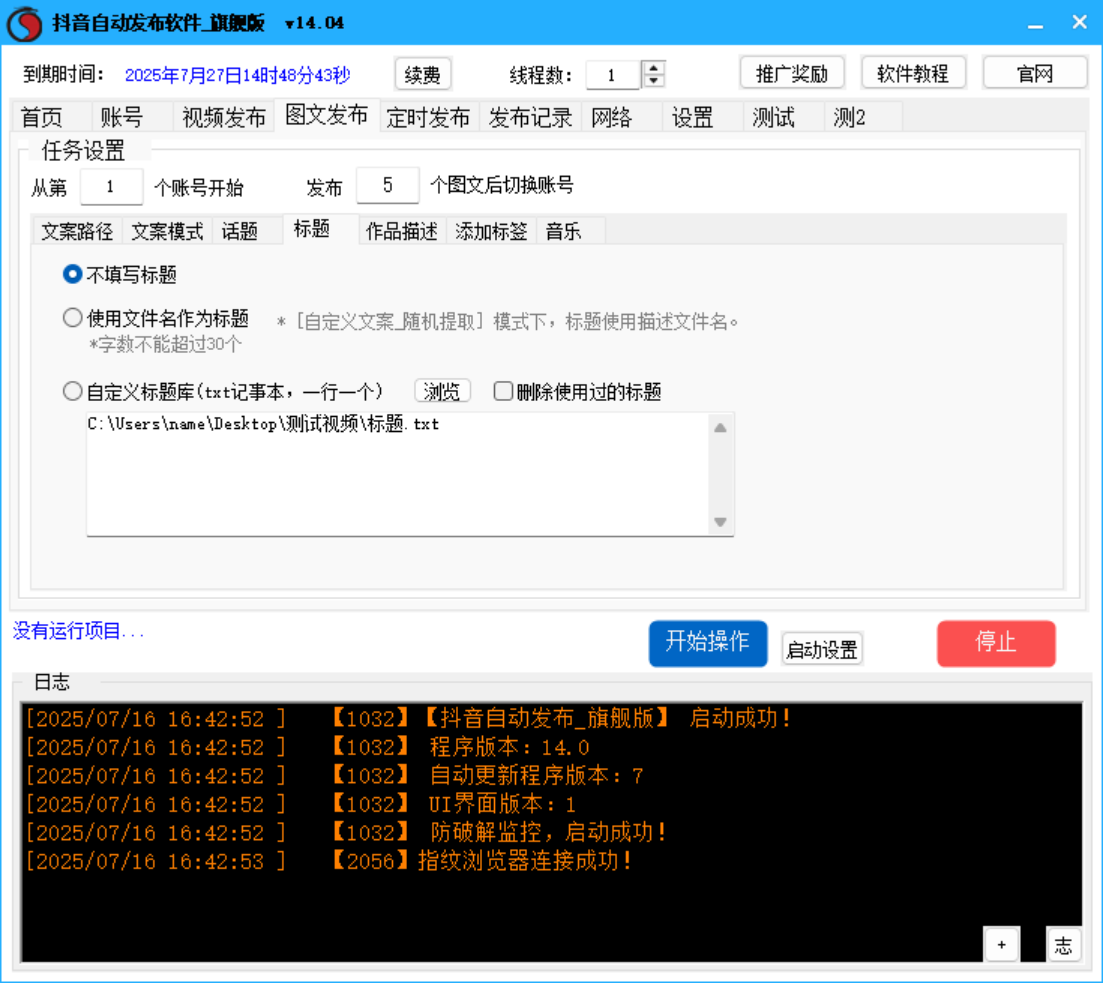Click the publish count field showing 5
1103x983 pixels.
(388, 185)
